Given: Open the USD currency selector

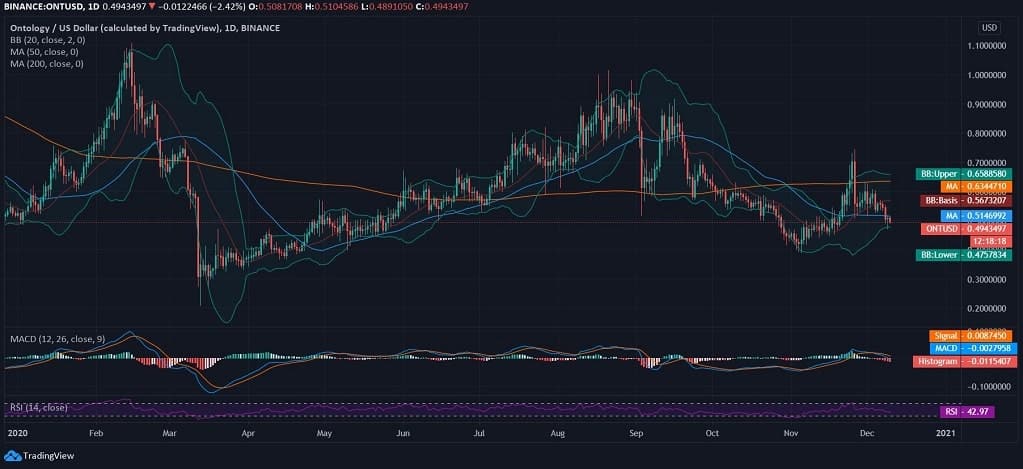Looking at the screenshot, I should pyautogui.click(x=990, y=27).
